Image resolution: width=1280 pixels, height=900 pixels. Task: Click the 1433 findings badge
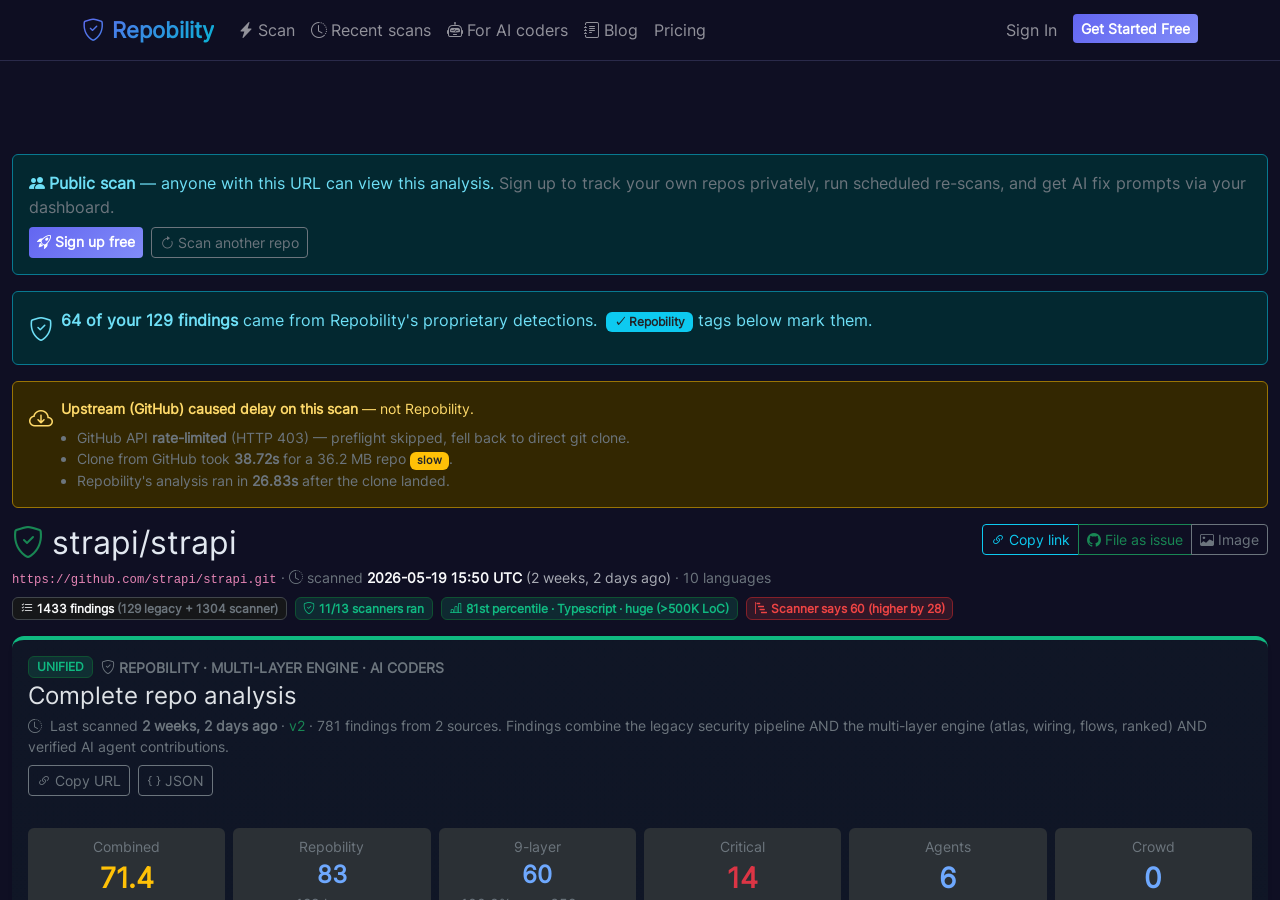[x=149, y=608]
